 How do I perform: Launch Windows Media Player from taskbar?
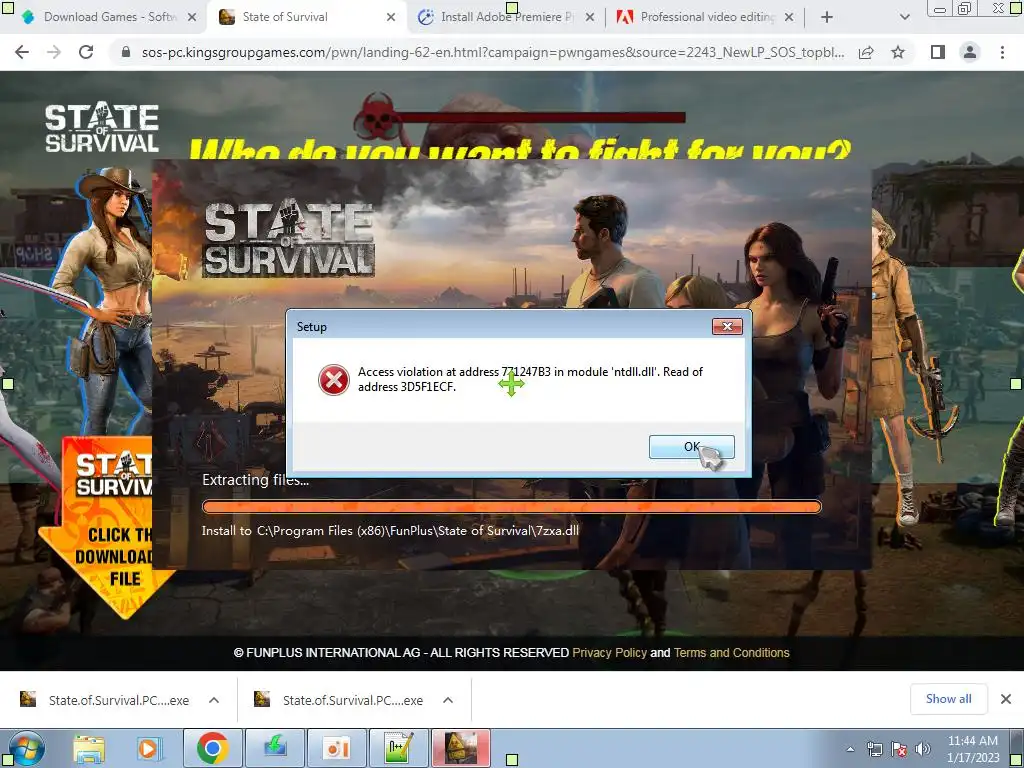[x=149, y=748]
